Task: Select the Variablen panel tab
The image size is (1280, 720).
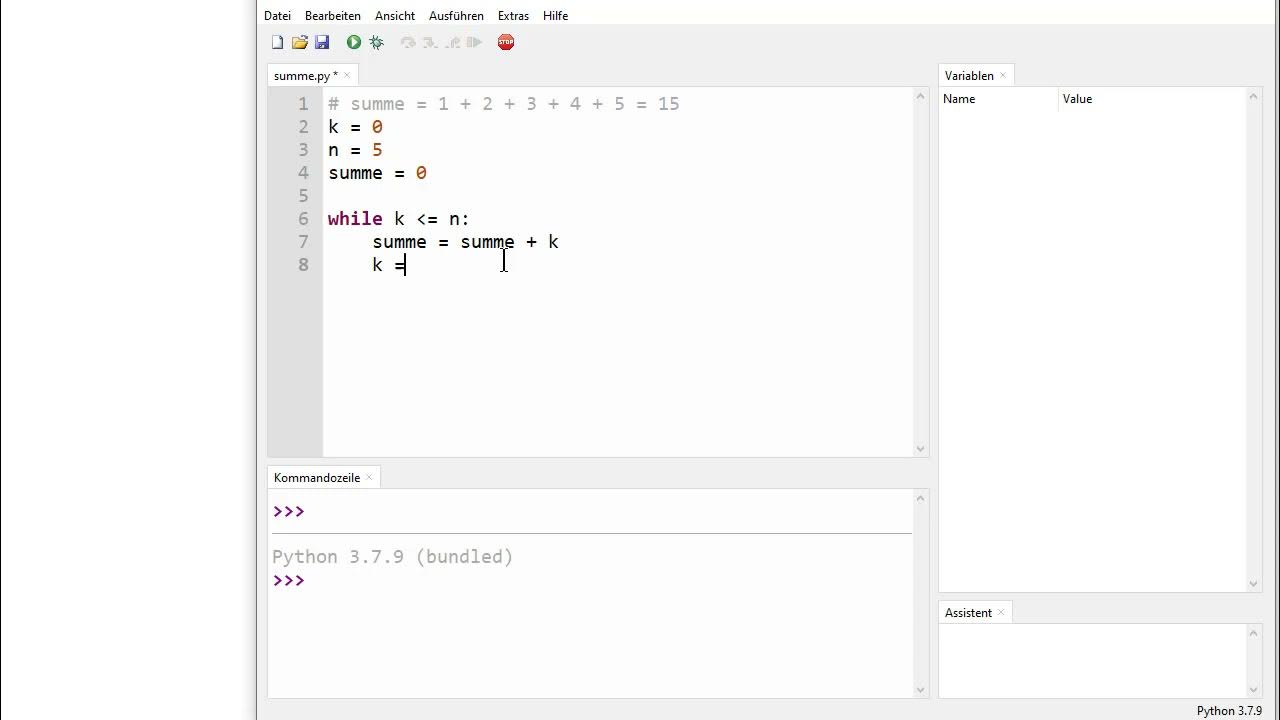Action: (969, 76)
